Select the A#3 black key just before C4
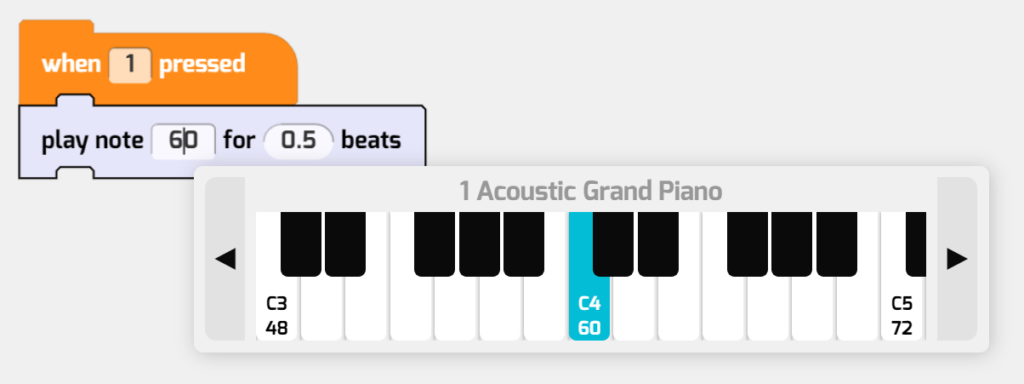1024x384 pixels. tap(524, 243)
